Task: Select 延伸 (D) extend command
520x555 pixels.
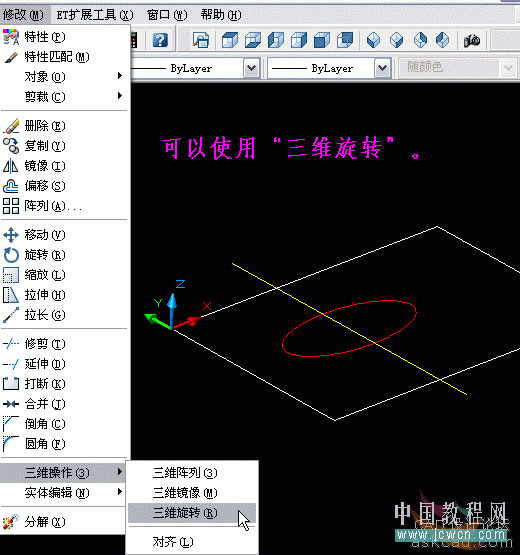Action: point(65,364)
